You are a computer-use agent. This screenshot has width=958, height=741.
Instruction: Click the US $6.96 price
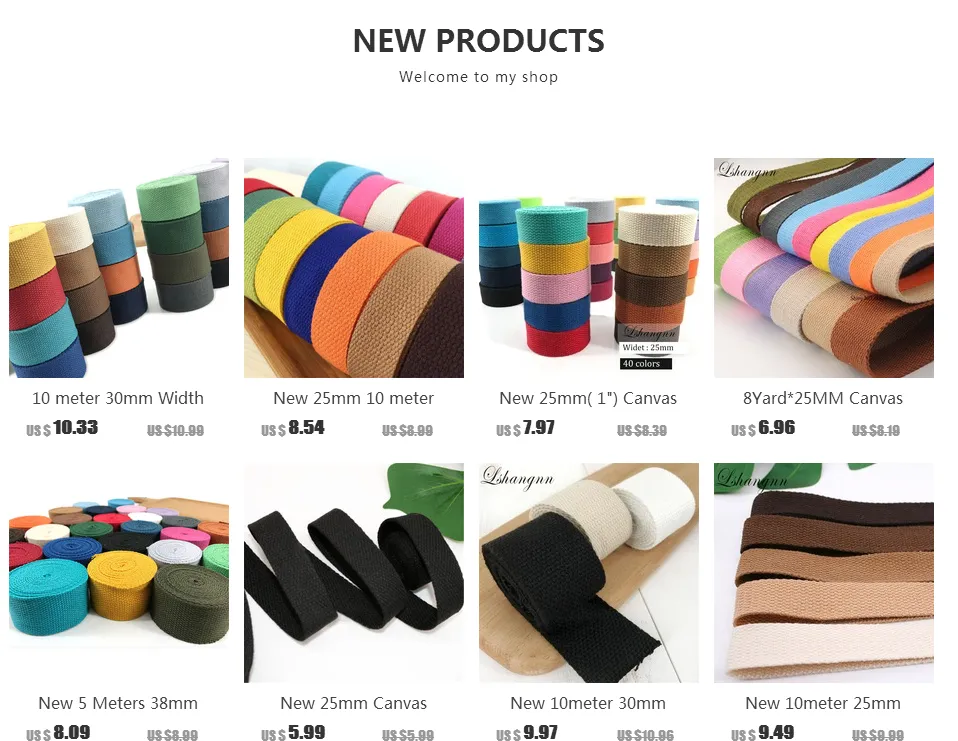pos(763,428)
